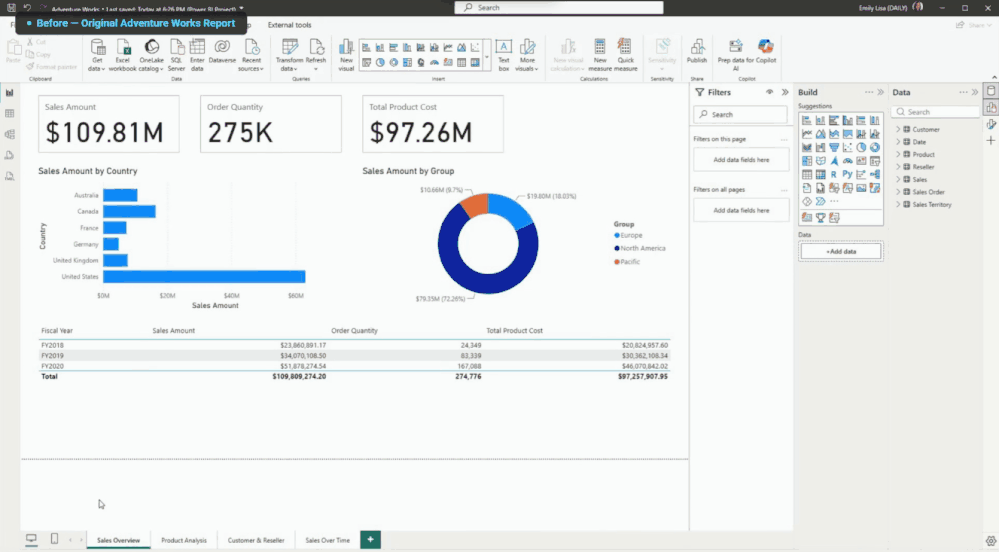Click the Pacific legend entry
Image resolution: width=999 pixels, height=552 pixels.
click(627, 262)
